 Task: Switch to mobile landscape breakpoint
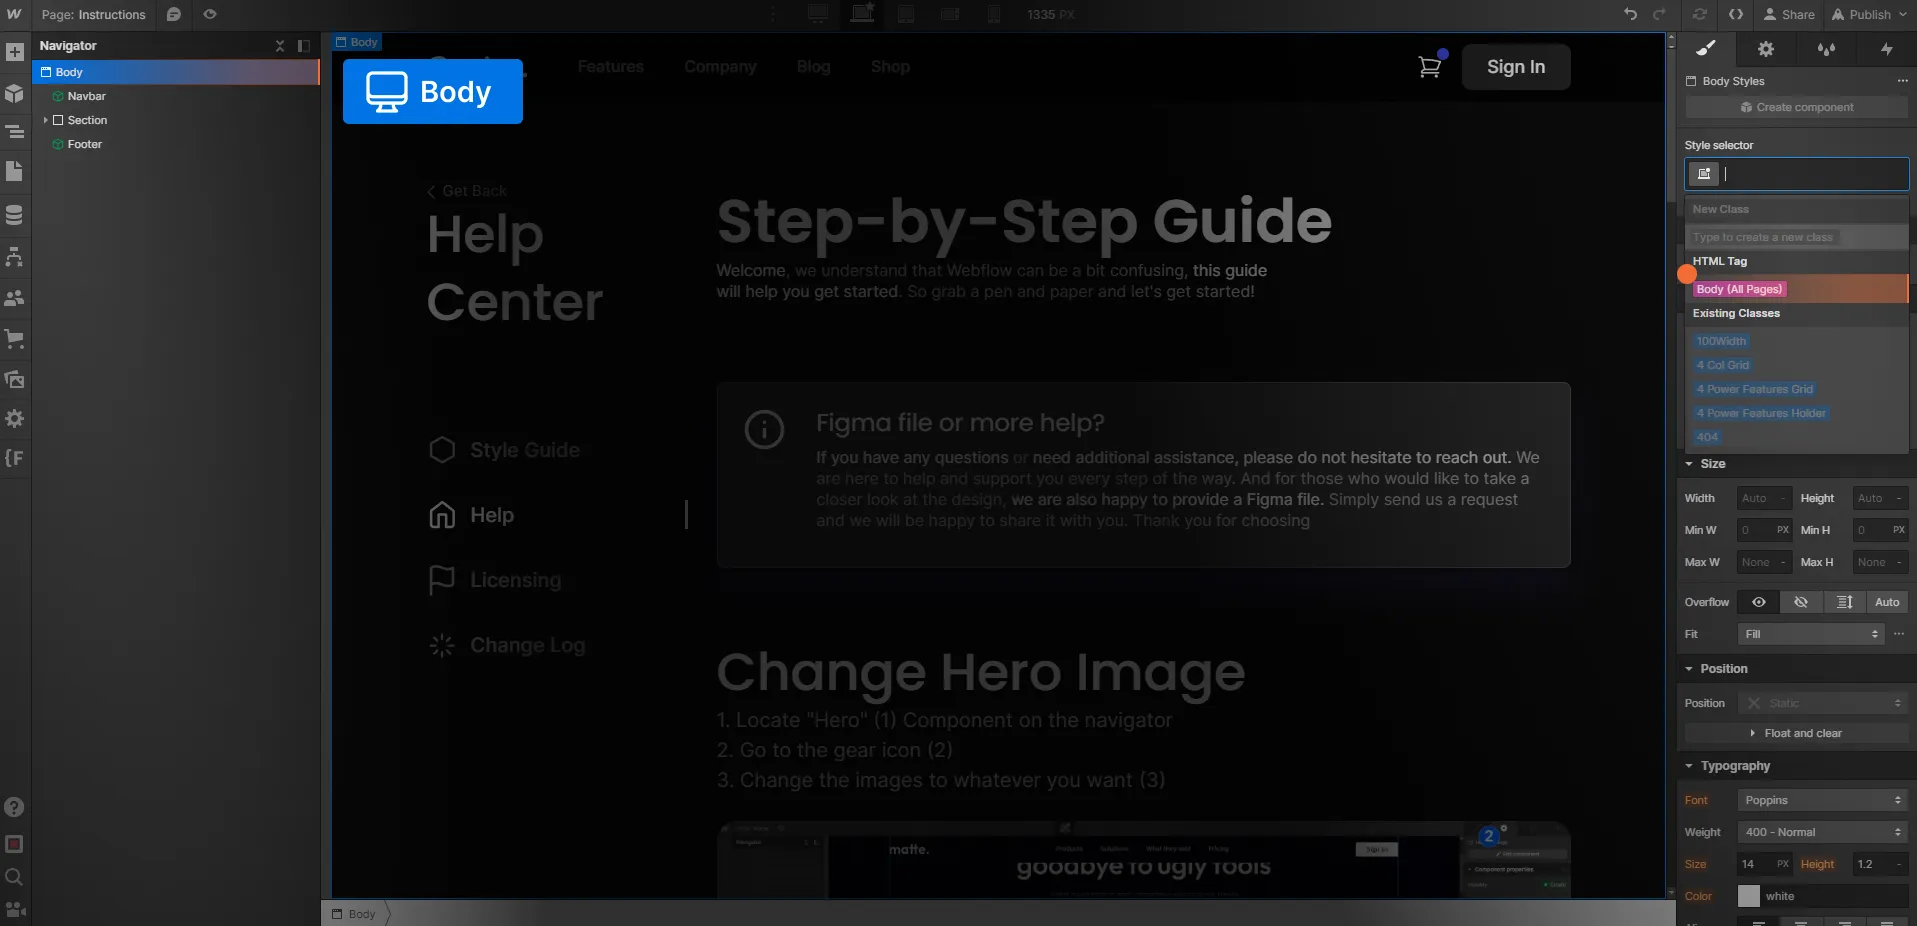[950, 14]
